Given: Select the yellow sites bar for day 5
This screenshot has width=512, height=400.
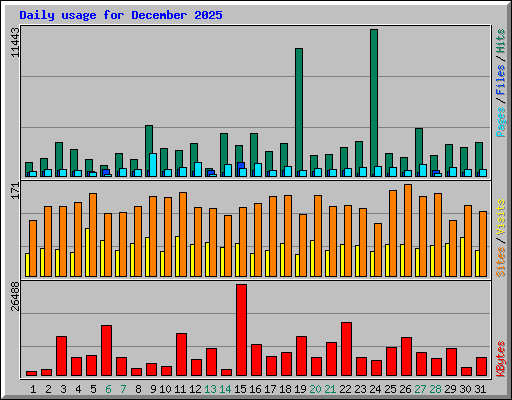Looking at the screenshot, I should point(87,252).
